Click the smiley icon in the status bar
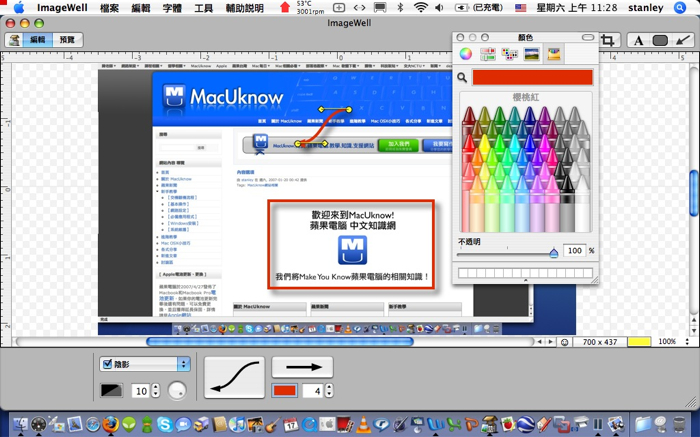700x437 pixels. (x=565, y=342)
